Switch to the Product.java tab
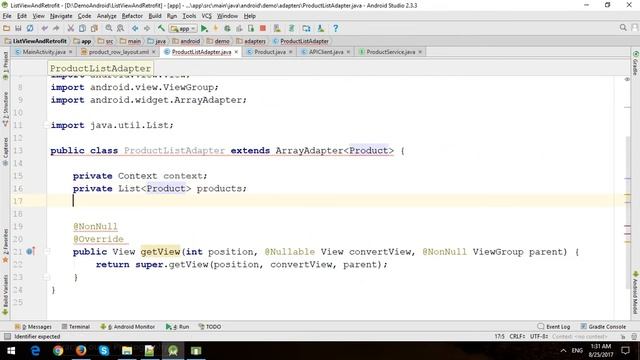Screen dimensions: 640x360 click(x=269, y=52)
